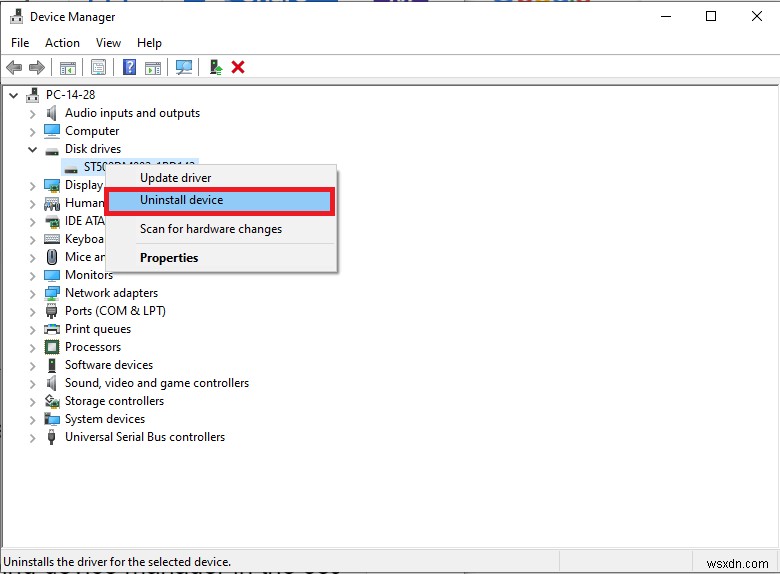Expand the Print queues category
Screen dimensions: 780x574
click(x=32, y=330)
